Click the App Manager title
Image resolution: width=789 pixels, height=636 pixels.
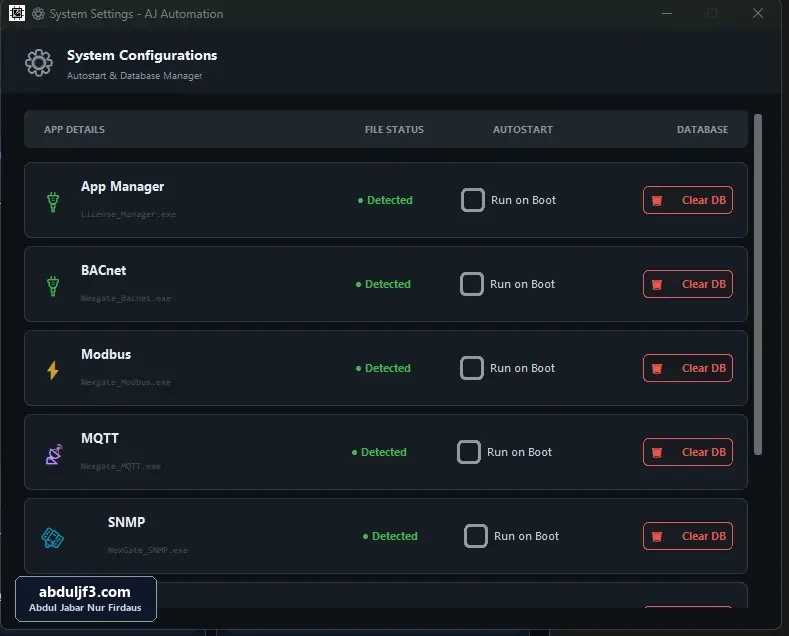coord(122,187)
